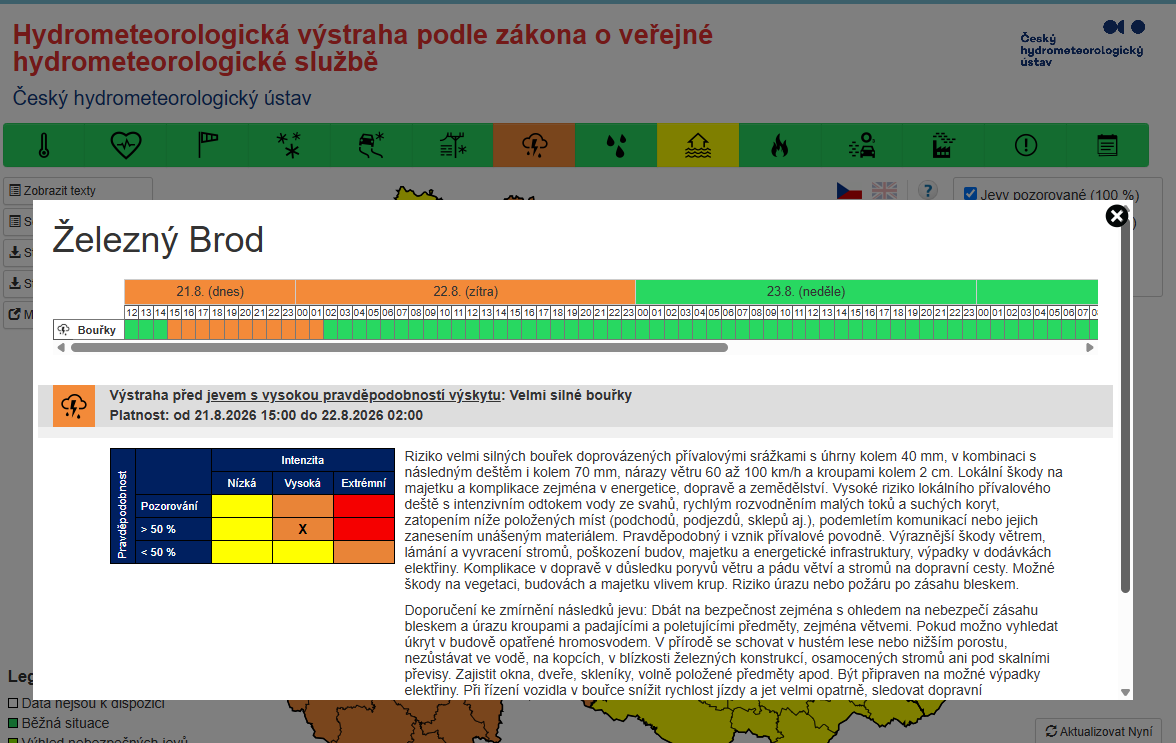Select the temperature thermometer warning icon
1176x743 pixels.
pyautogui.click(x=44, y=145)
